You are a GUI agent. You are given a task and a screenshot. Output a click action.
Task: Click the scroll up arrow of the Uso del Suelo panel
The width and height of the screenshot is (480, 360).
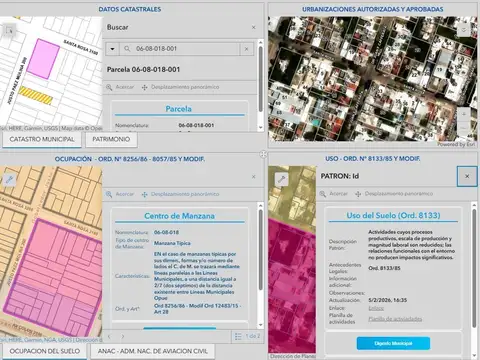474,205
